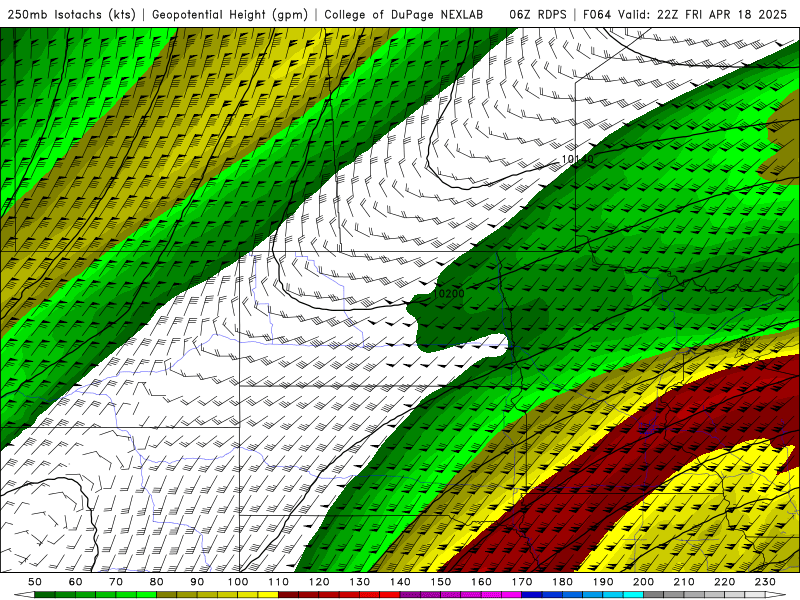The image size is (800, 600).
Task: Click the bright red swatch just before 140
Action: click(x=390, y=595)
